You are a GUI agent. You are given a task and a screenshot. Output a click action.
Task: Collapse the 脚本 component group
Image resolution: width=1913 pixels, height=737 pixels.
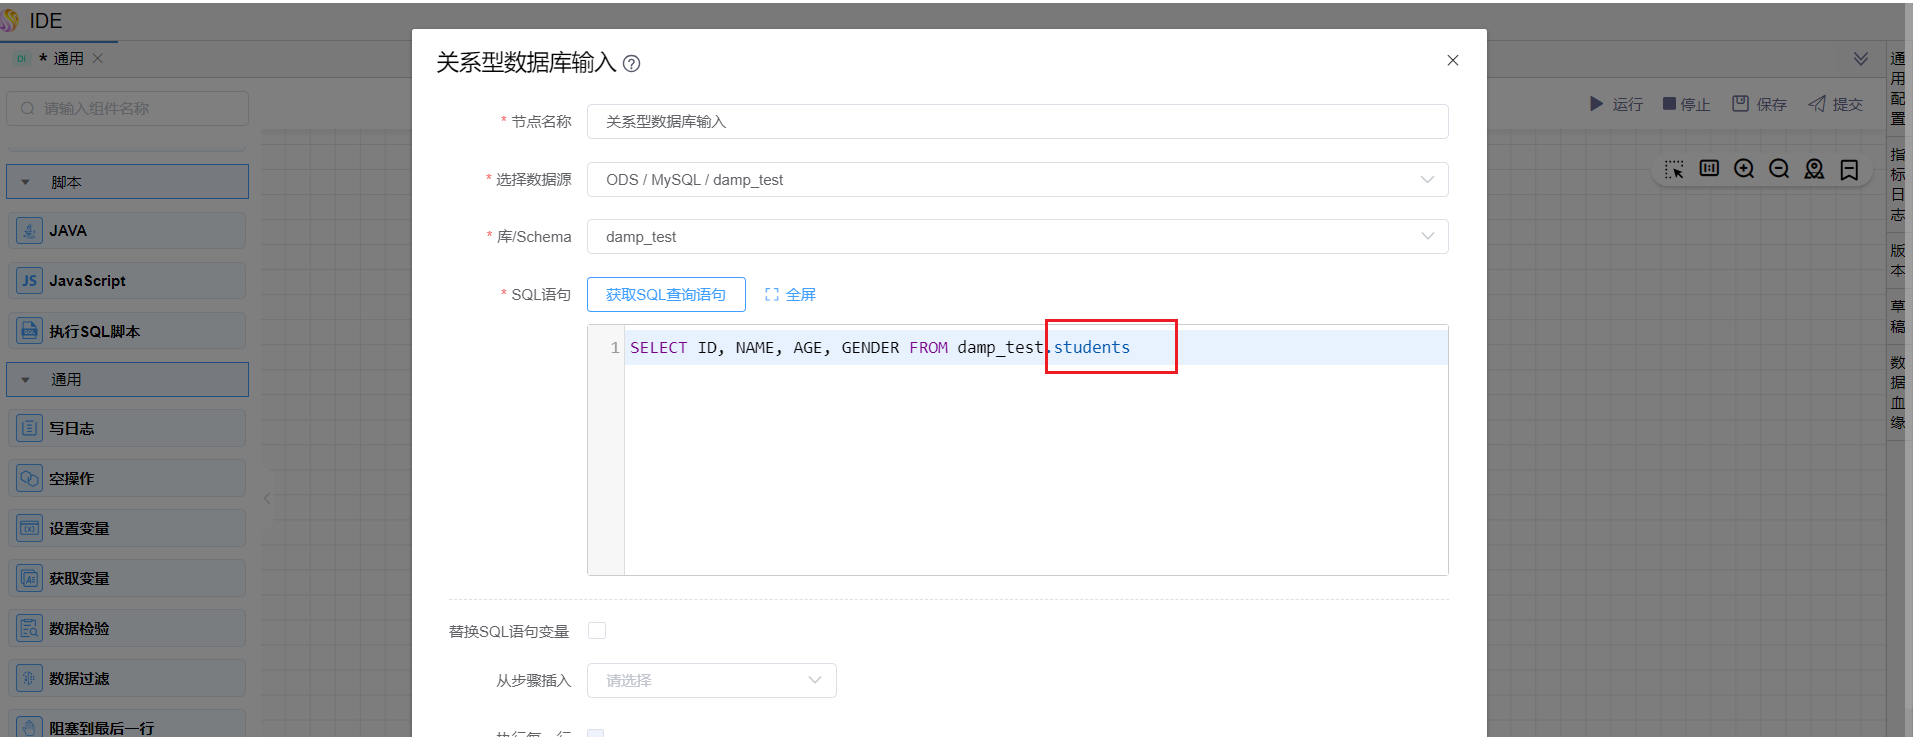(x=127, y=182)
